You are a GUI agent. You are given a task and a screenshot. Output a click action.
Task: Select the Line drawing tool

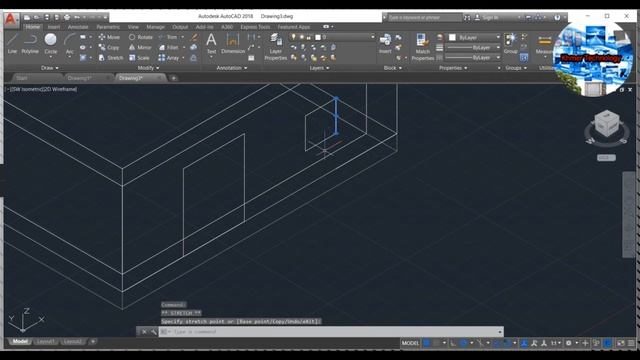[12, 44]
